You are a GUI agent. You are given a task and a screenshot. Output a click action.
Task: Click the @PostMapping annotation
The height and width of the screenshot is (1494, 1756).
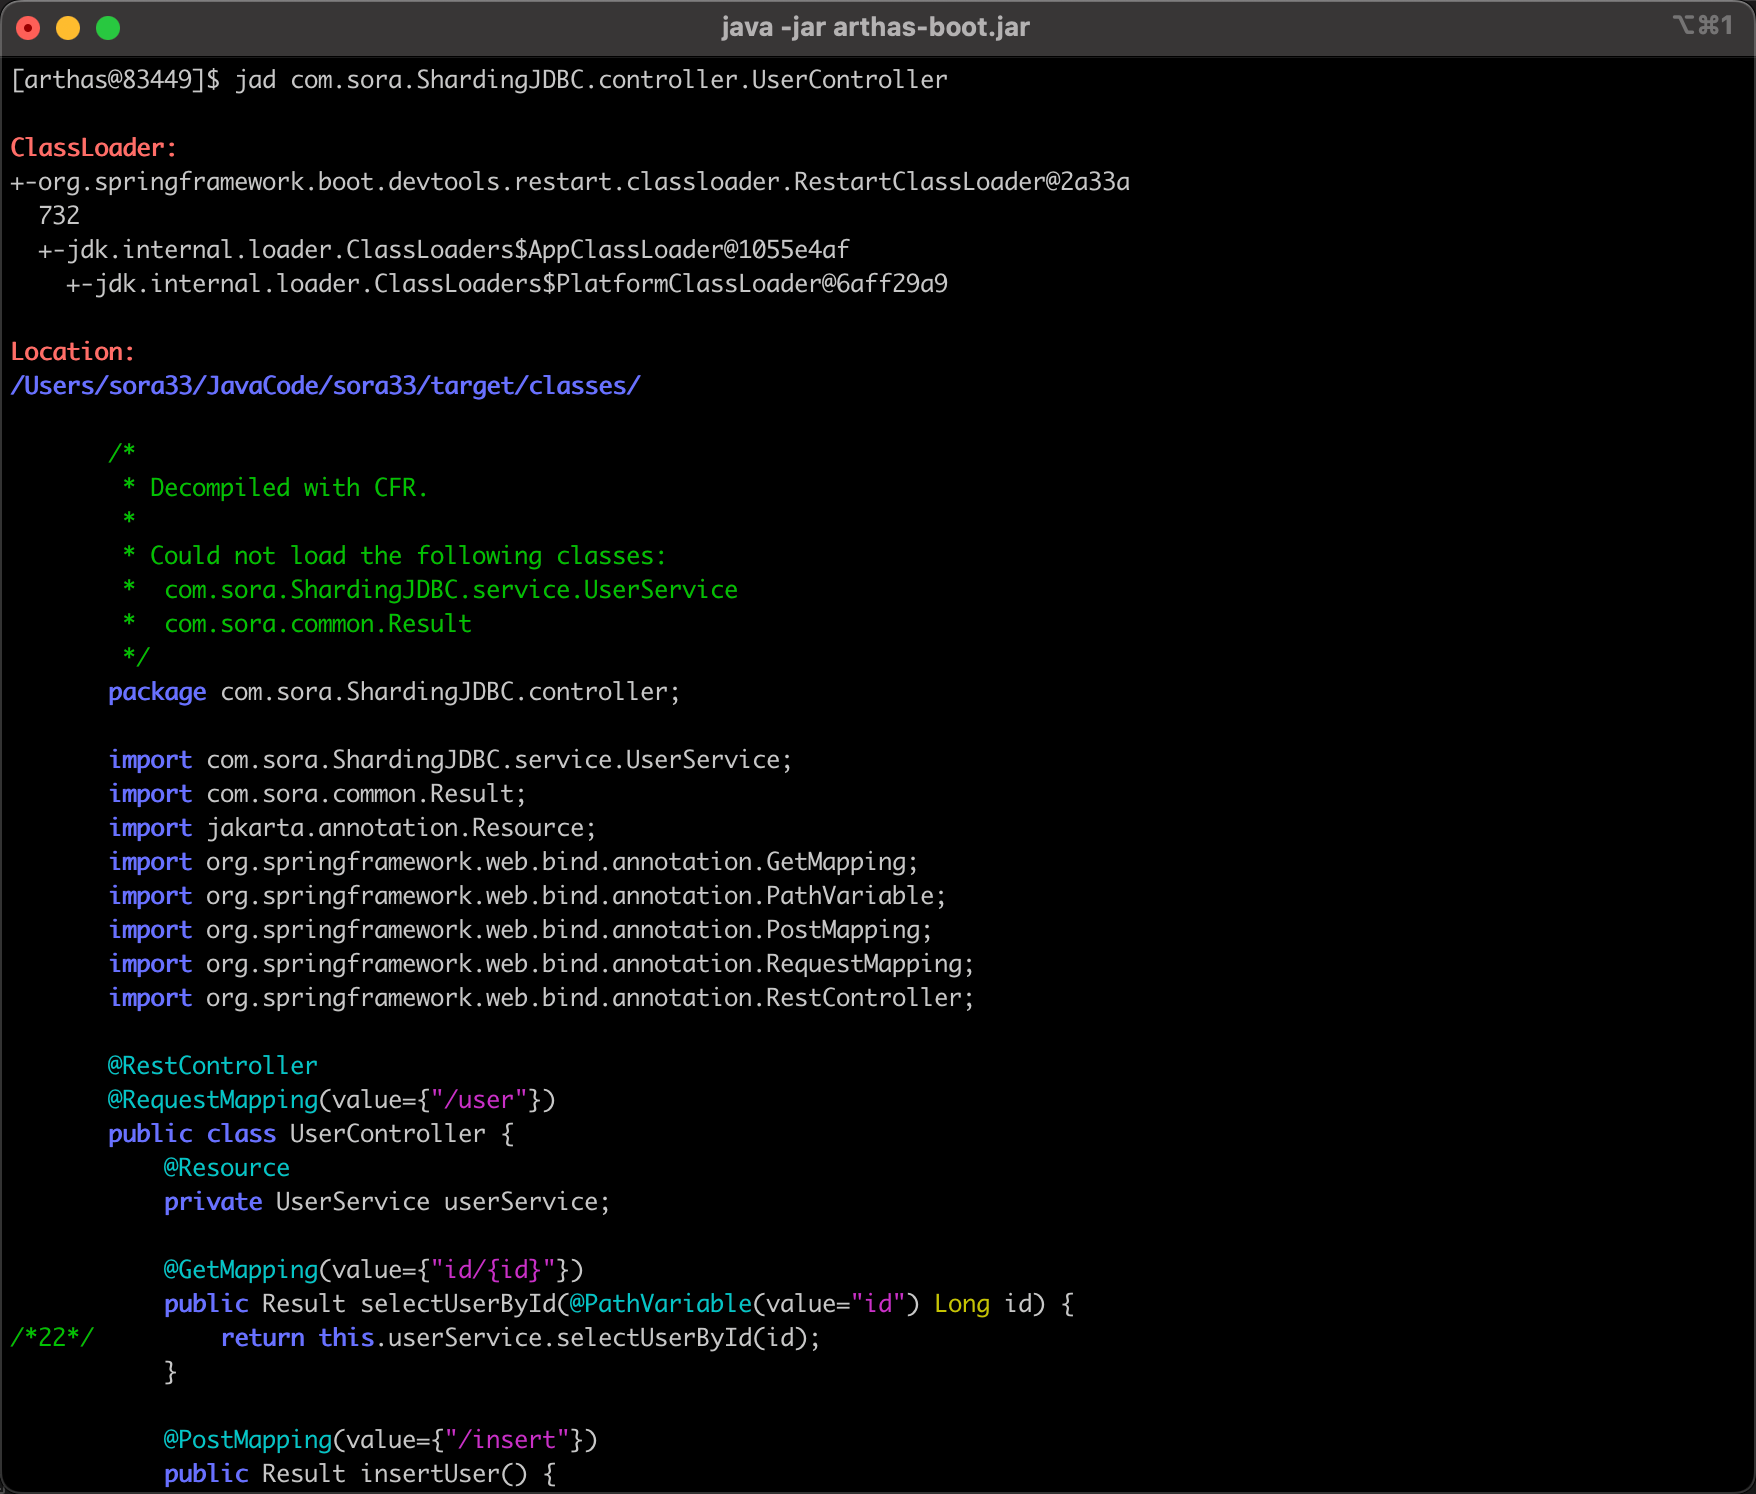247,1440
